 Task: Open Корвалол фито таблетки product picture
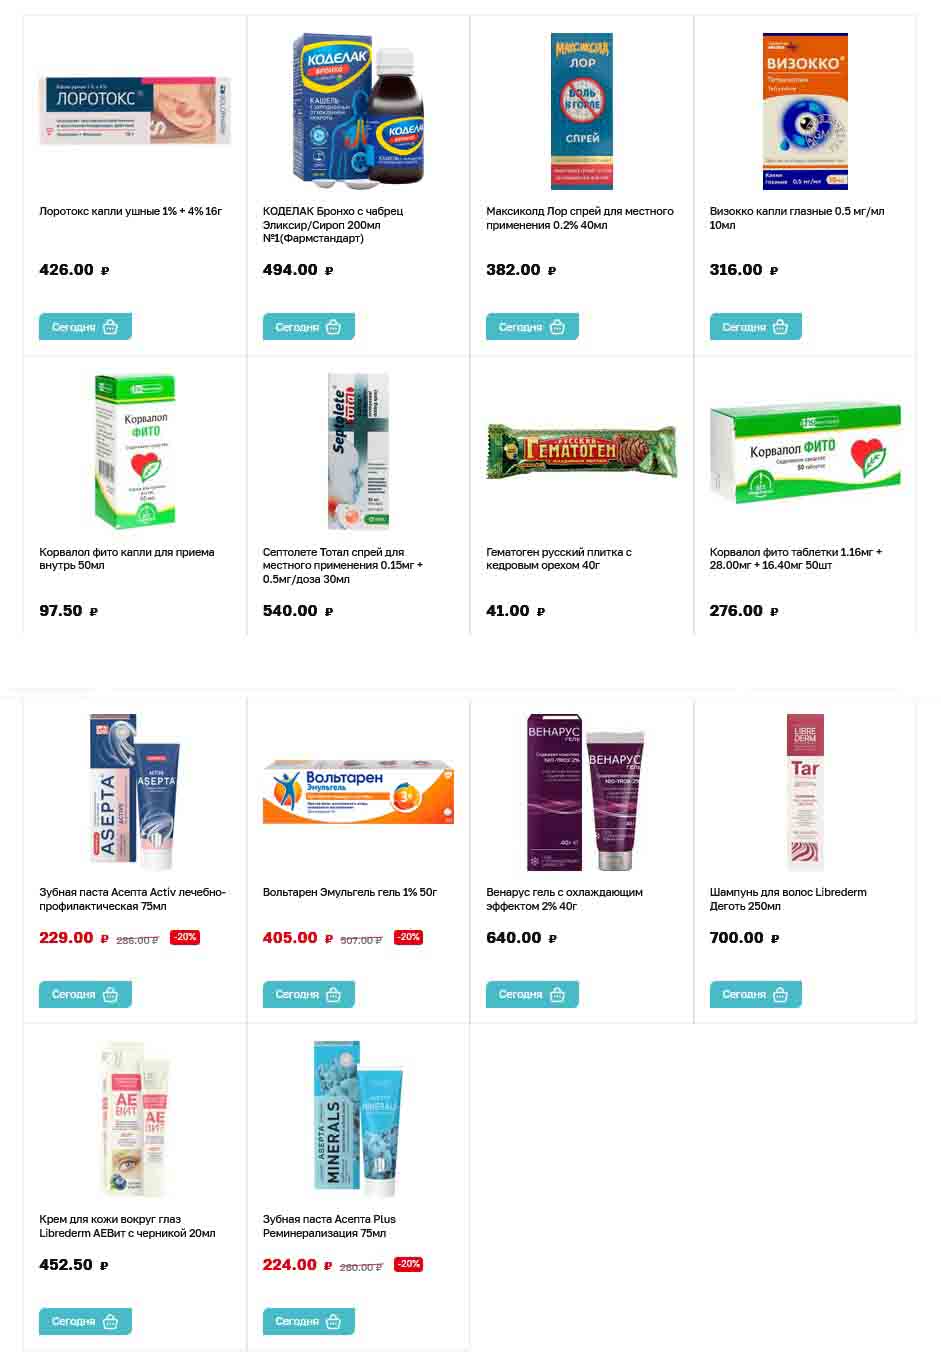point(805,453)
